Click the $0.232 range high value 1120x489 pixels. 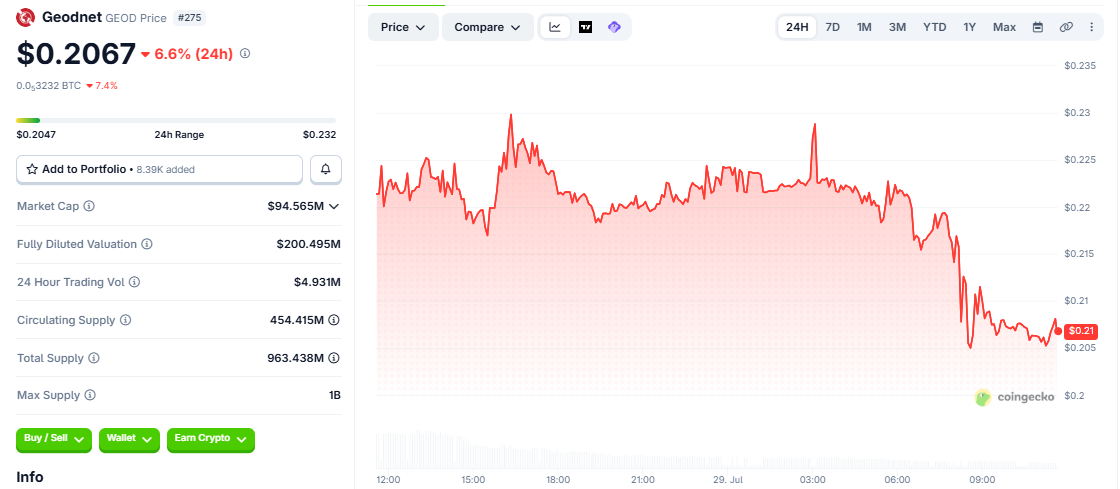(x=319, y=134)
